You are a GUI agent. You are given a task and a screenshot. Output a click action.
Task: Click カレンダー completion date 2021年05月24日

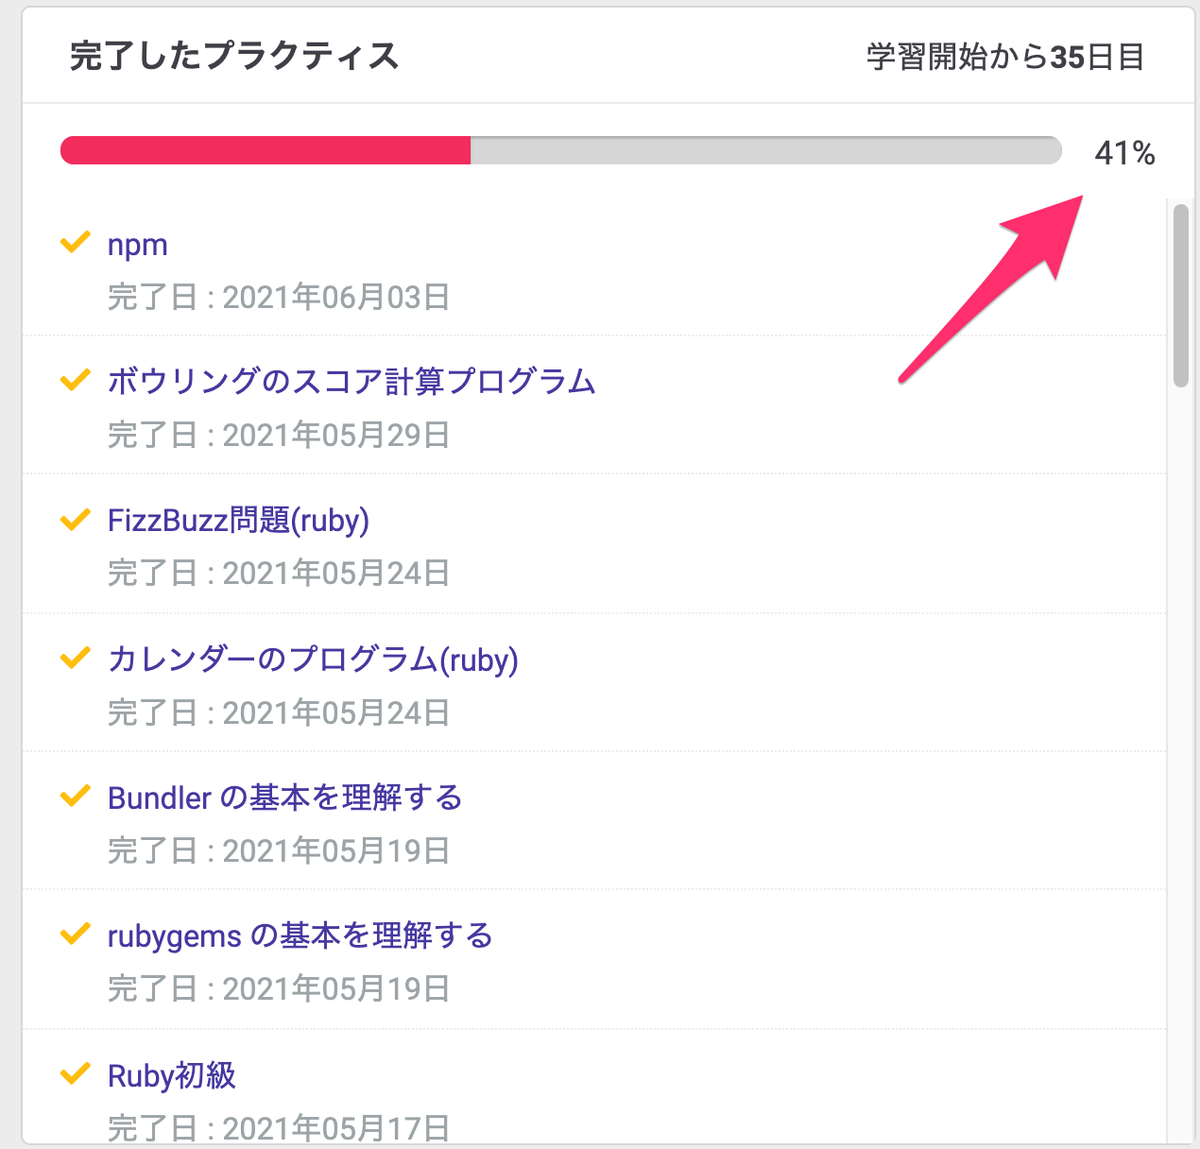(x=336, y=713)
